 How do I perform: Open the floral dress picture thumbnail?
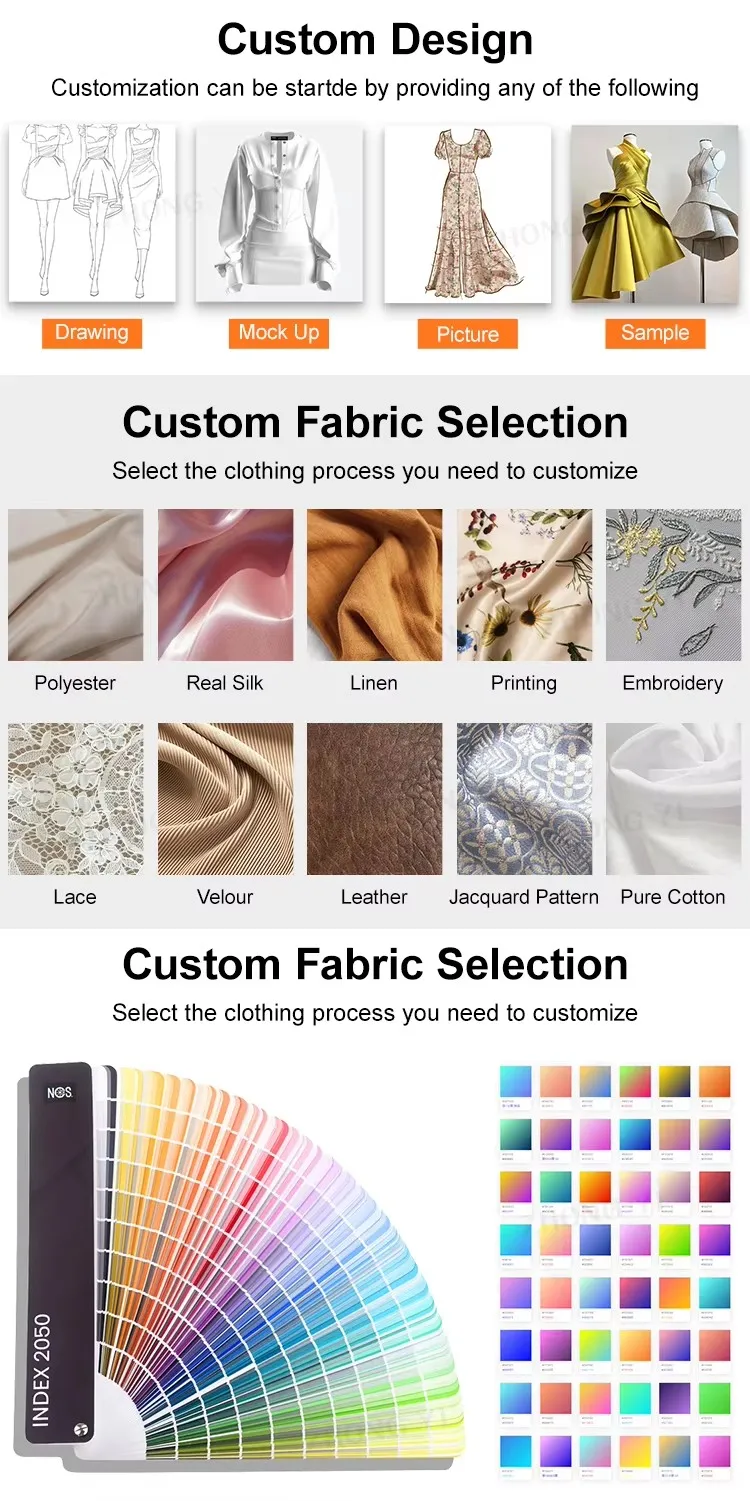(467, 213)
